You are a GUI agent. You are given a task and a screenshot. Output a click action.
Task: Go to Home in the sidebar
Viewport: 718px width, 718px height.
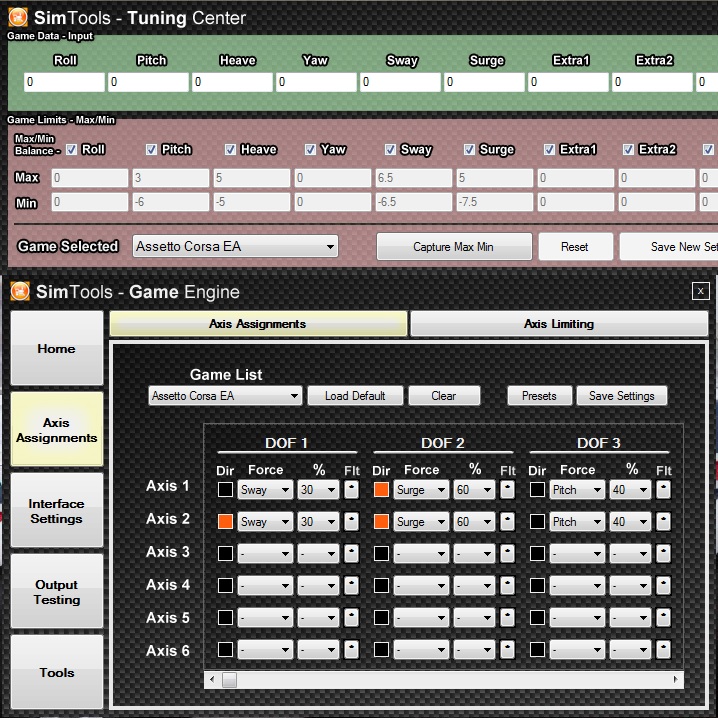(x=57, y=348)
